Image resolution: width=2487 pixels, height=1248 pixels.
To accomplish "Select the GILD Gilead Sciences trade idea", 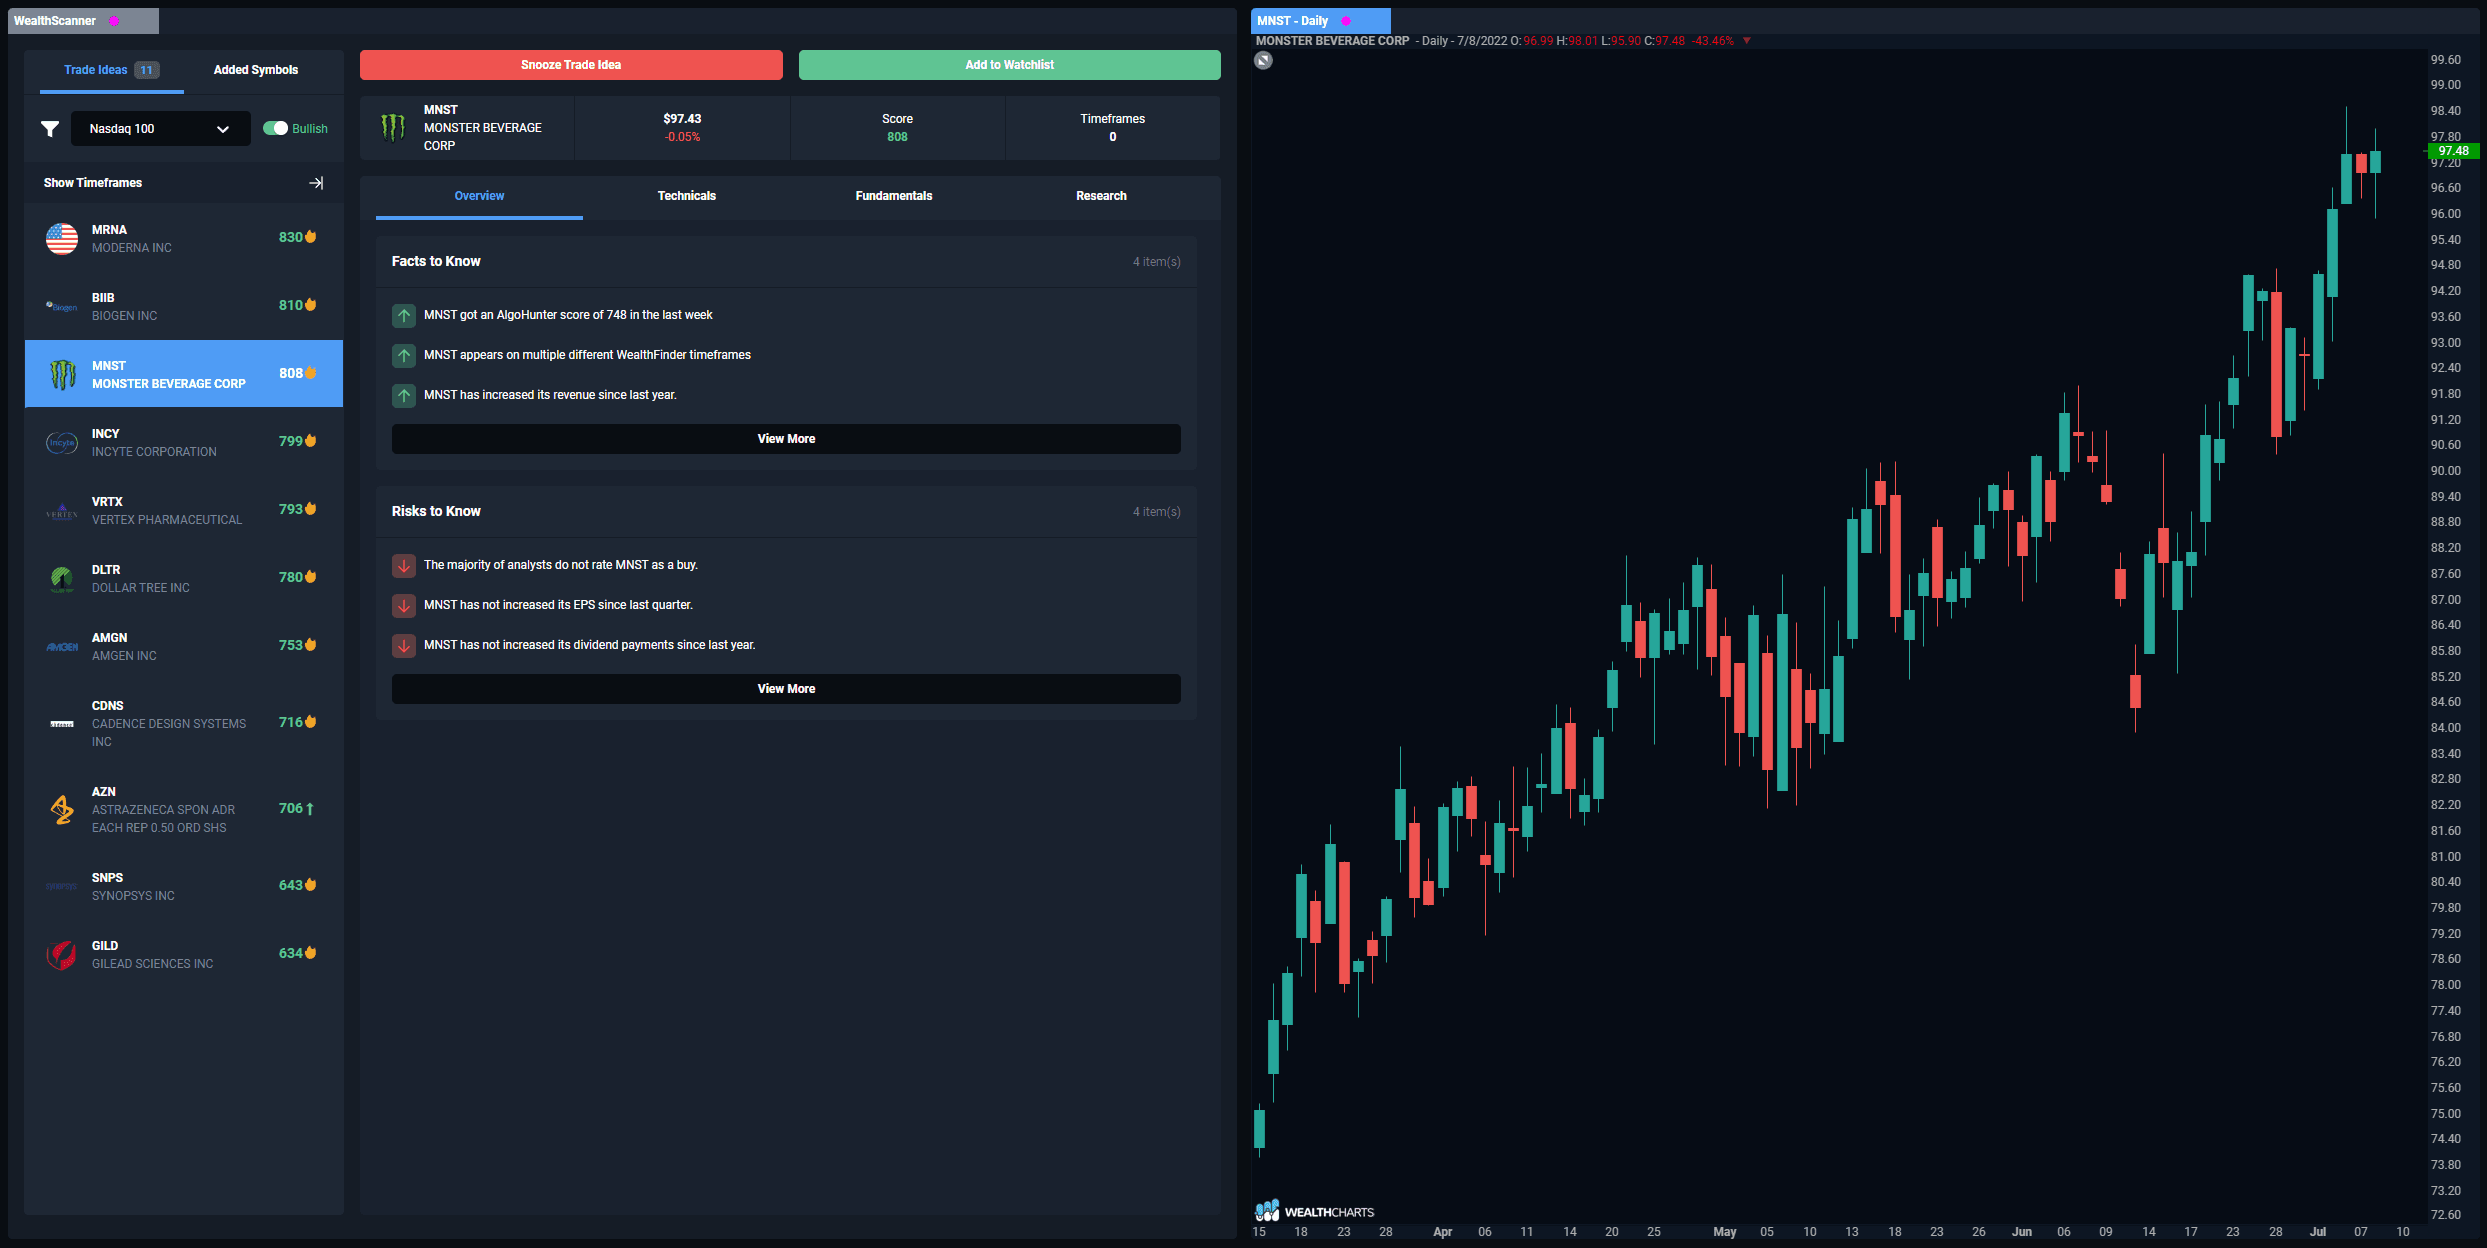I will 183,953.
